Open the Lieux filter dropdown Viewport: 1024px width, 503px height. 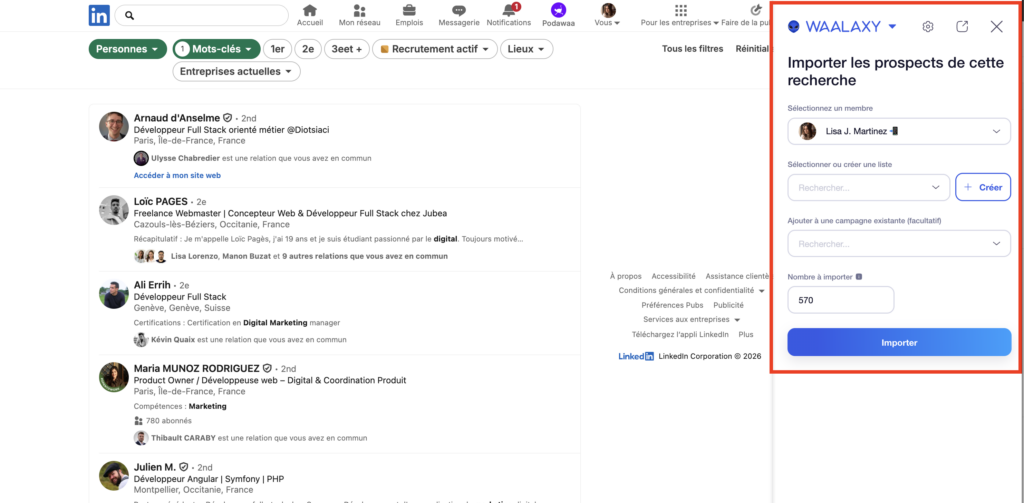[526, 49]
